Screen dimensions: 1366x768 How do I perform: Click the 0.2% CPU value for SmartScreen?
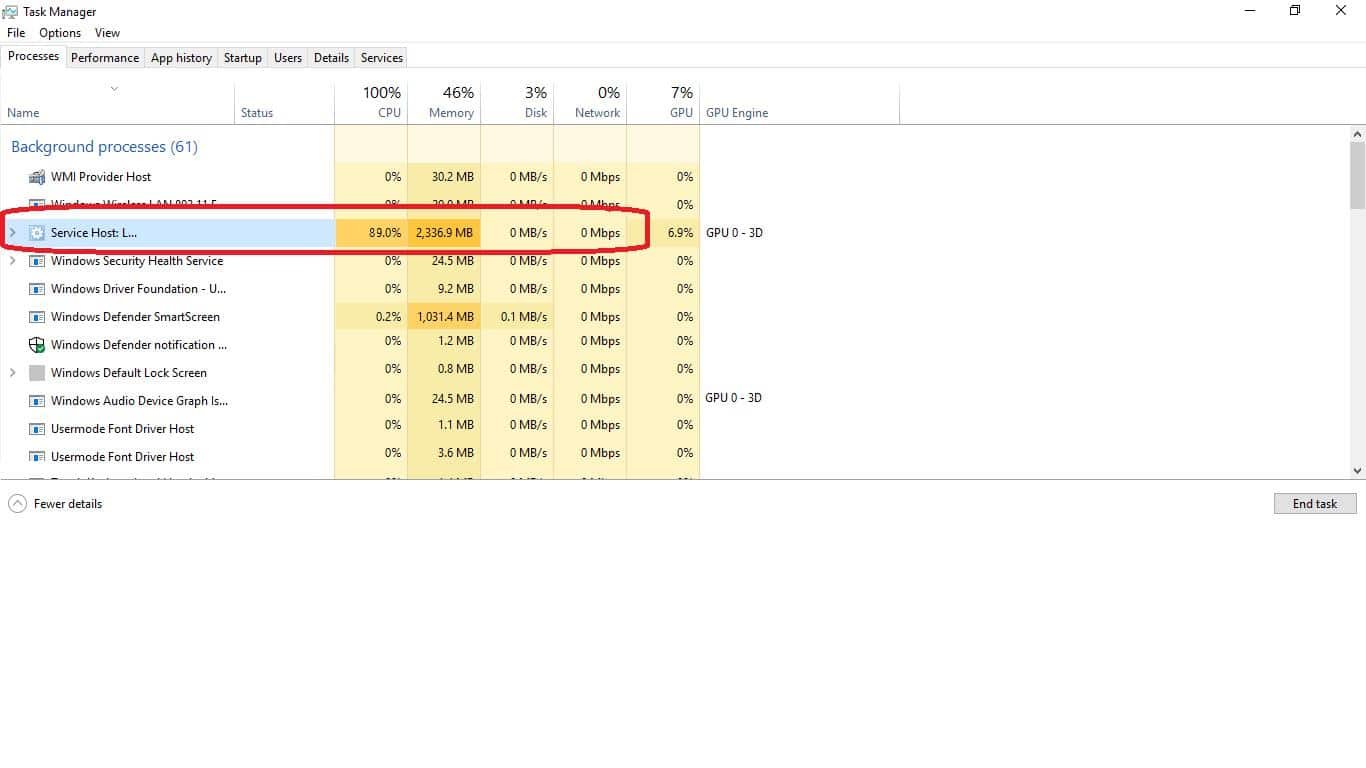[x=387, y=317]
